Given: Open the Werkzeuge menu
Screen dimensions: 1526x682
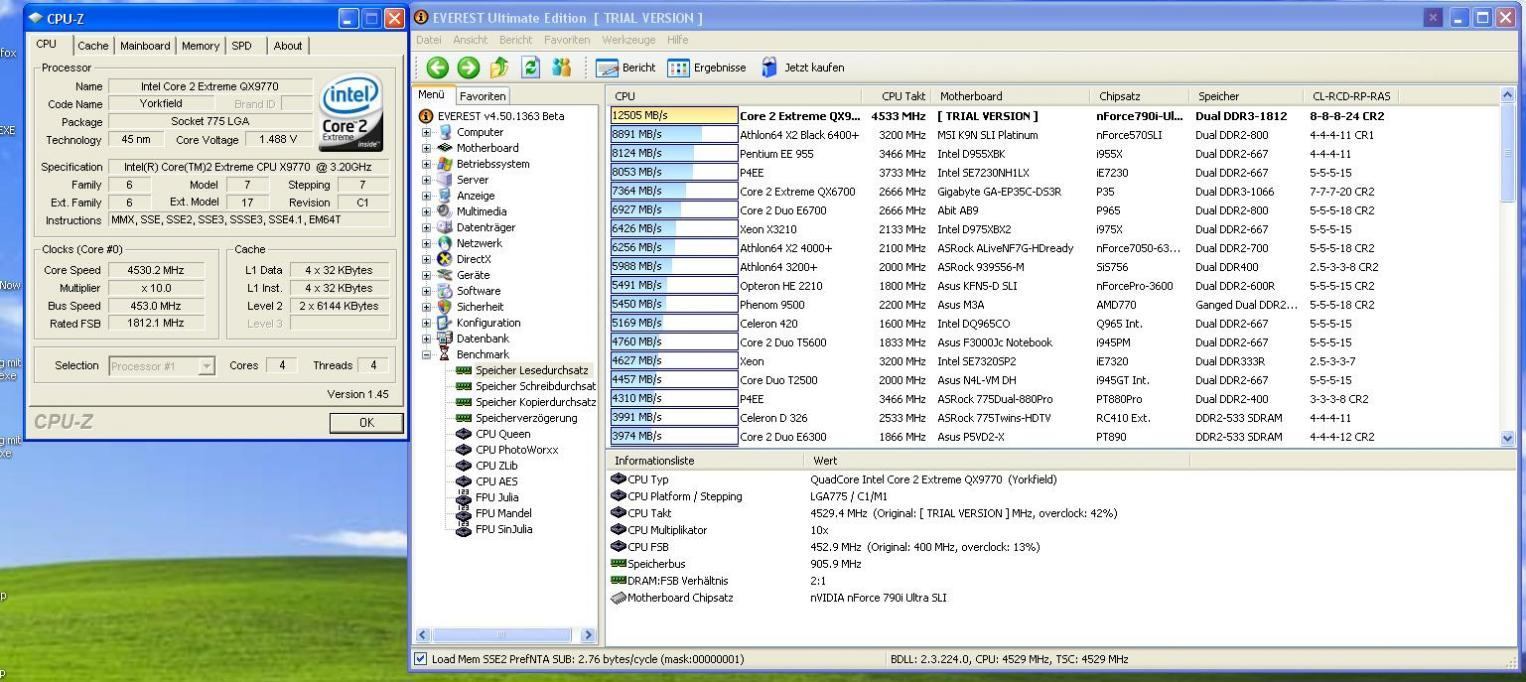Looking at the screenshot, I should pos(630,40).
